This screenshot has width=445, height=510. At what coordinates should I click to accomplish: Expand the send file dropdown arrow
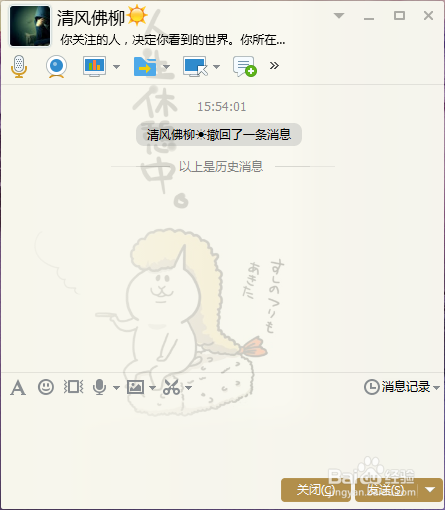pyautogui.click(x=166, y=67)
